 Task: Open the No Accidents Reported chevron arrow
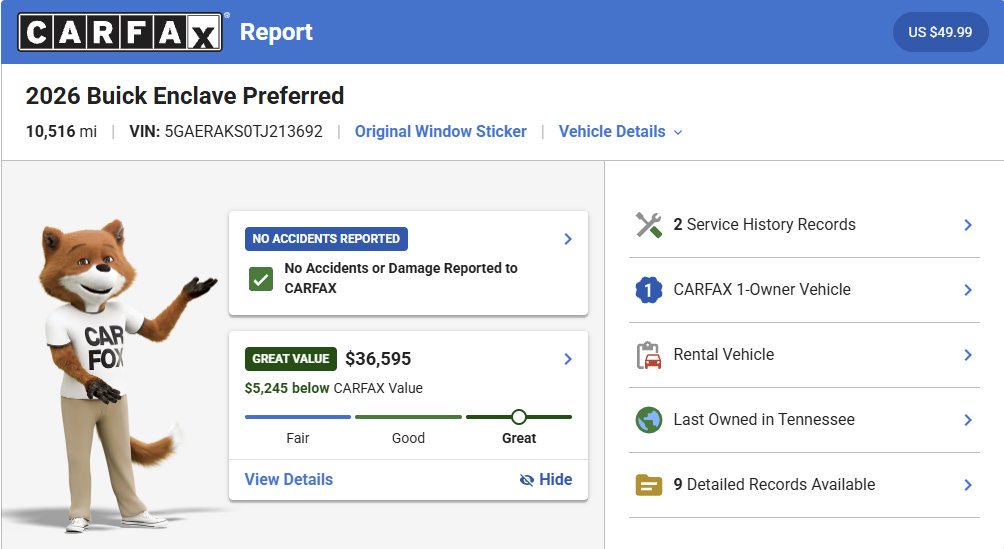[x=567, y=239]
